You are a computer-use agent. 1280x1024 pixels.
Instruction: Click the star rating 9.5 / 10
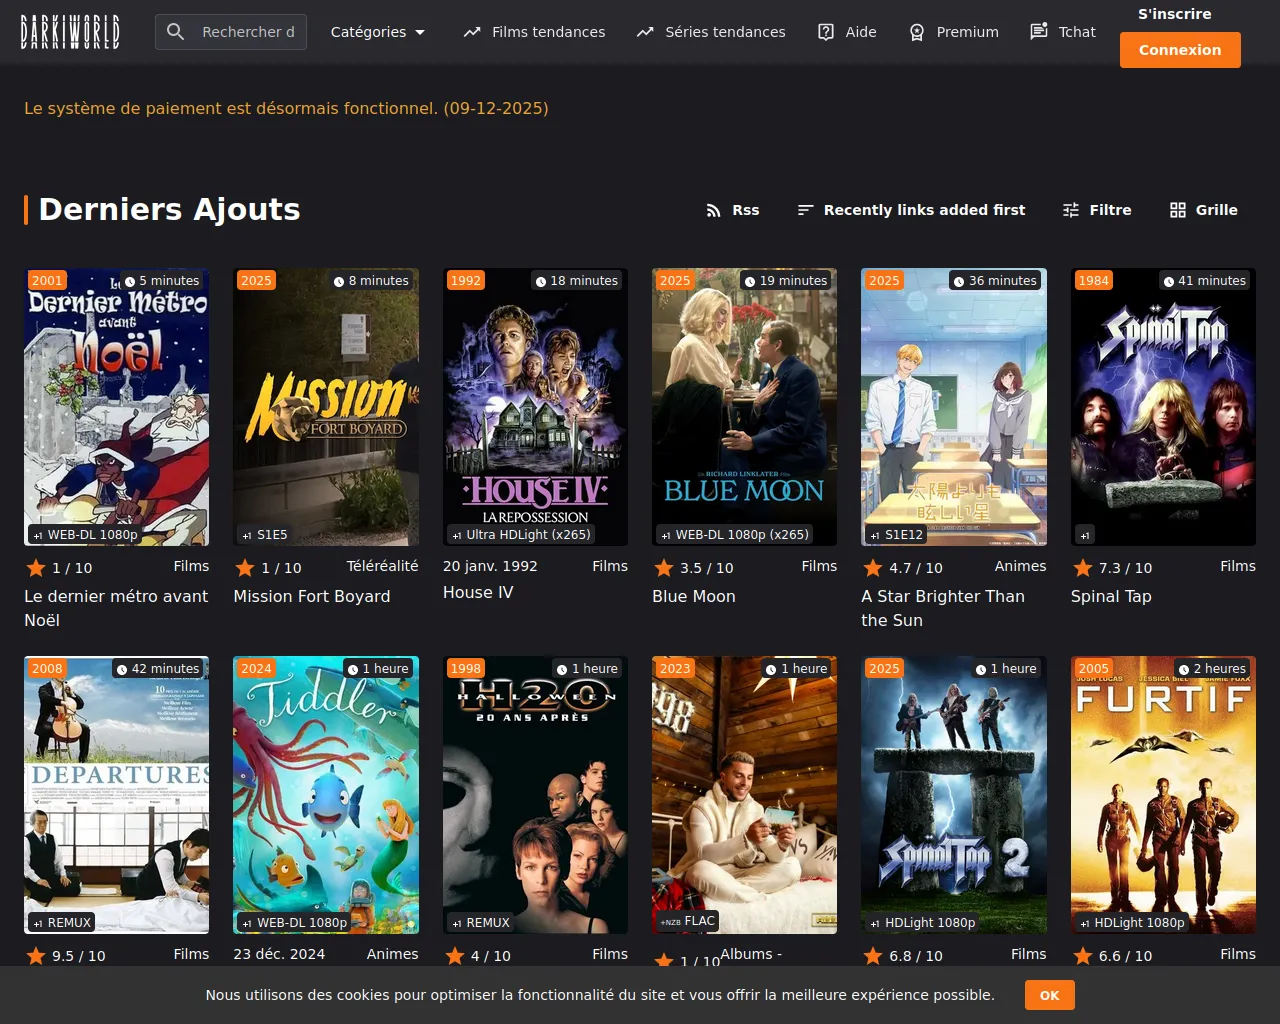(x=65, y=956)
